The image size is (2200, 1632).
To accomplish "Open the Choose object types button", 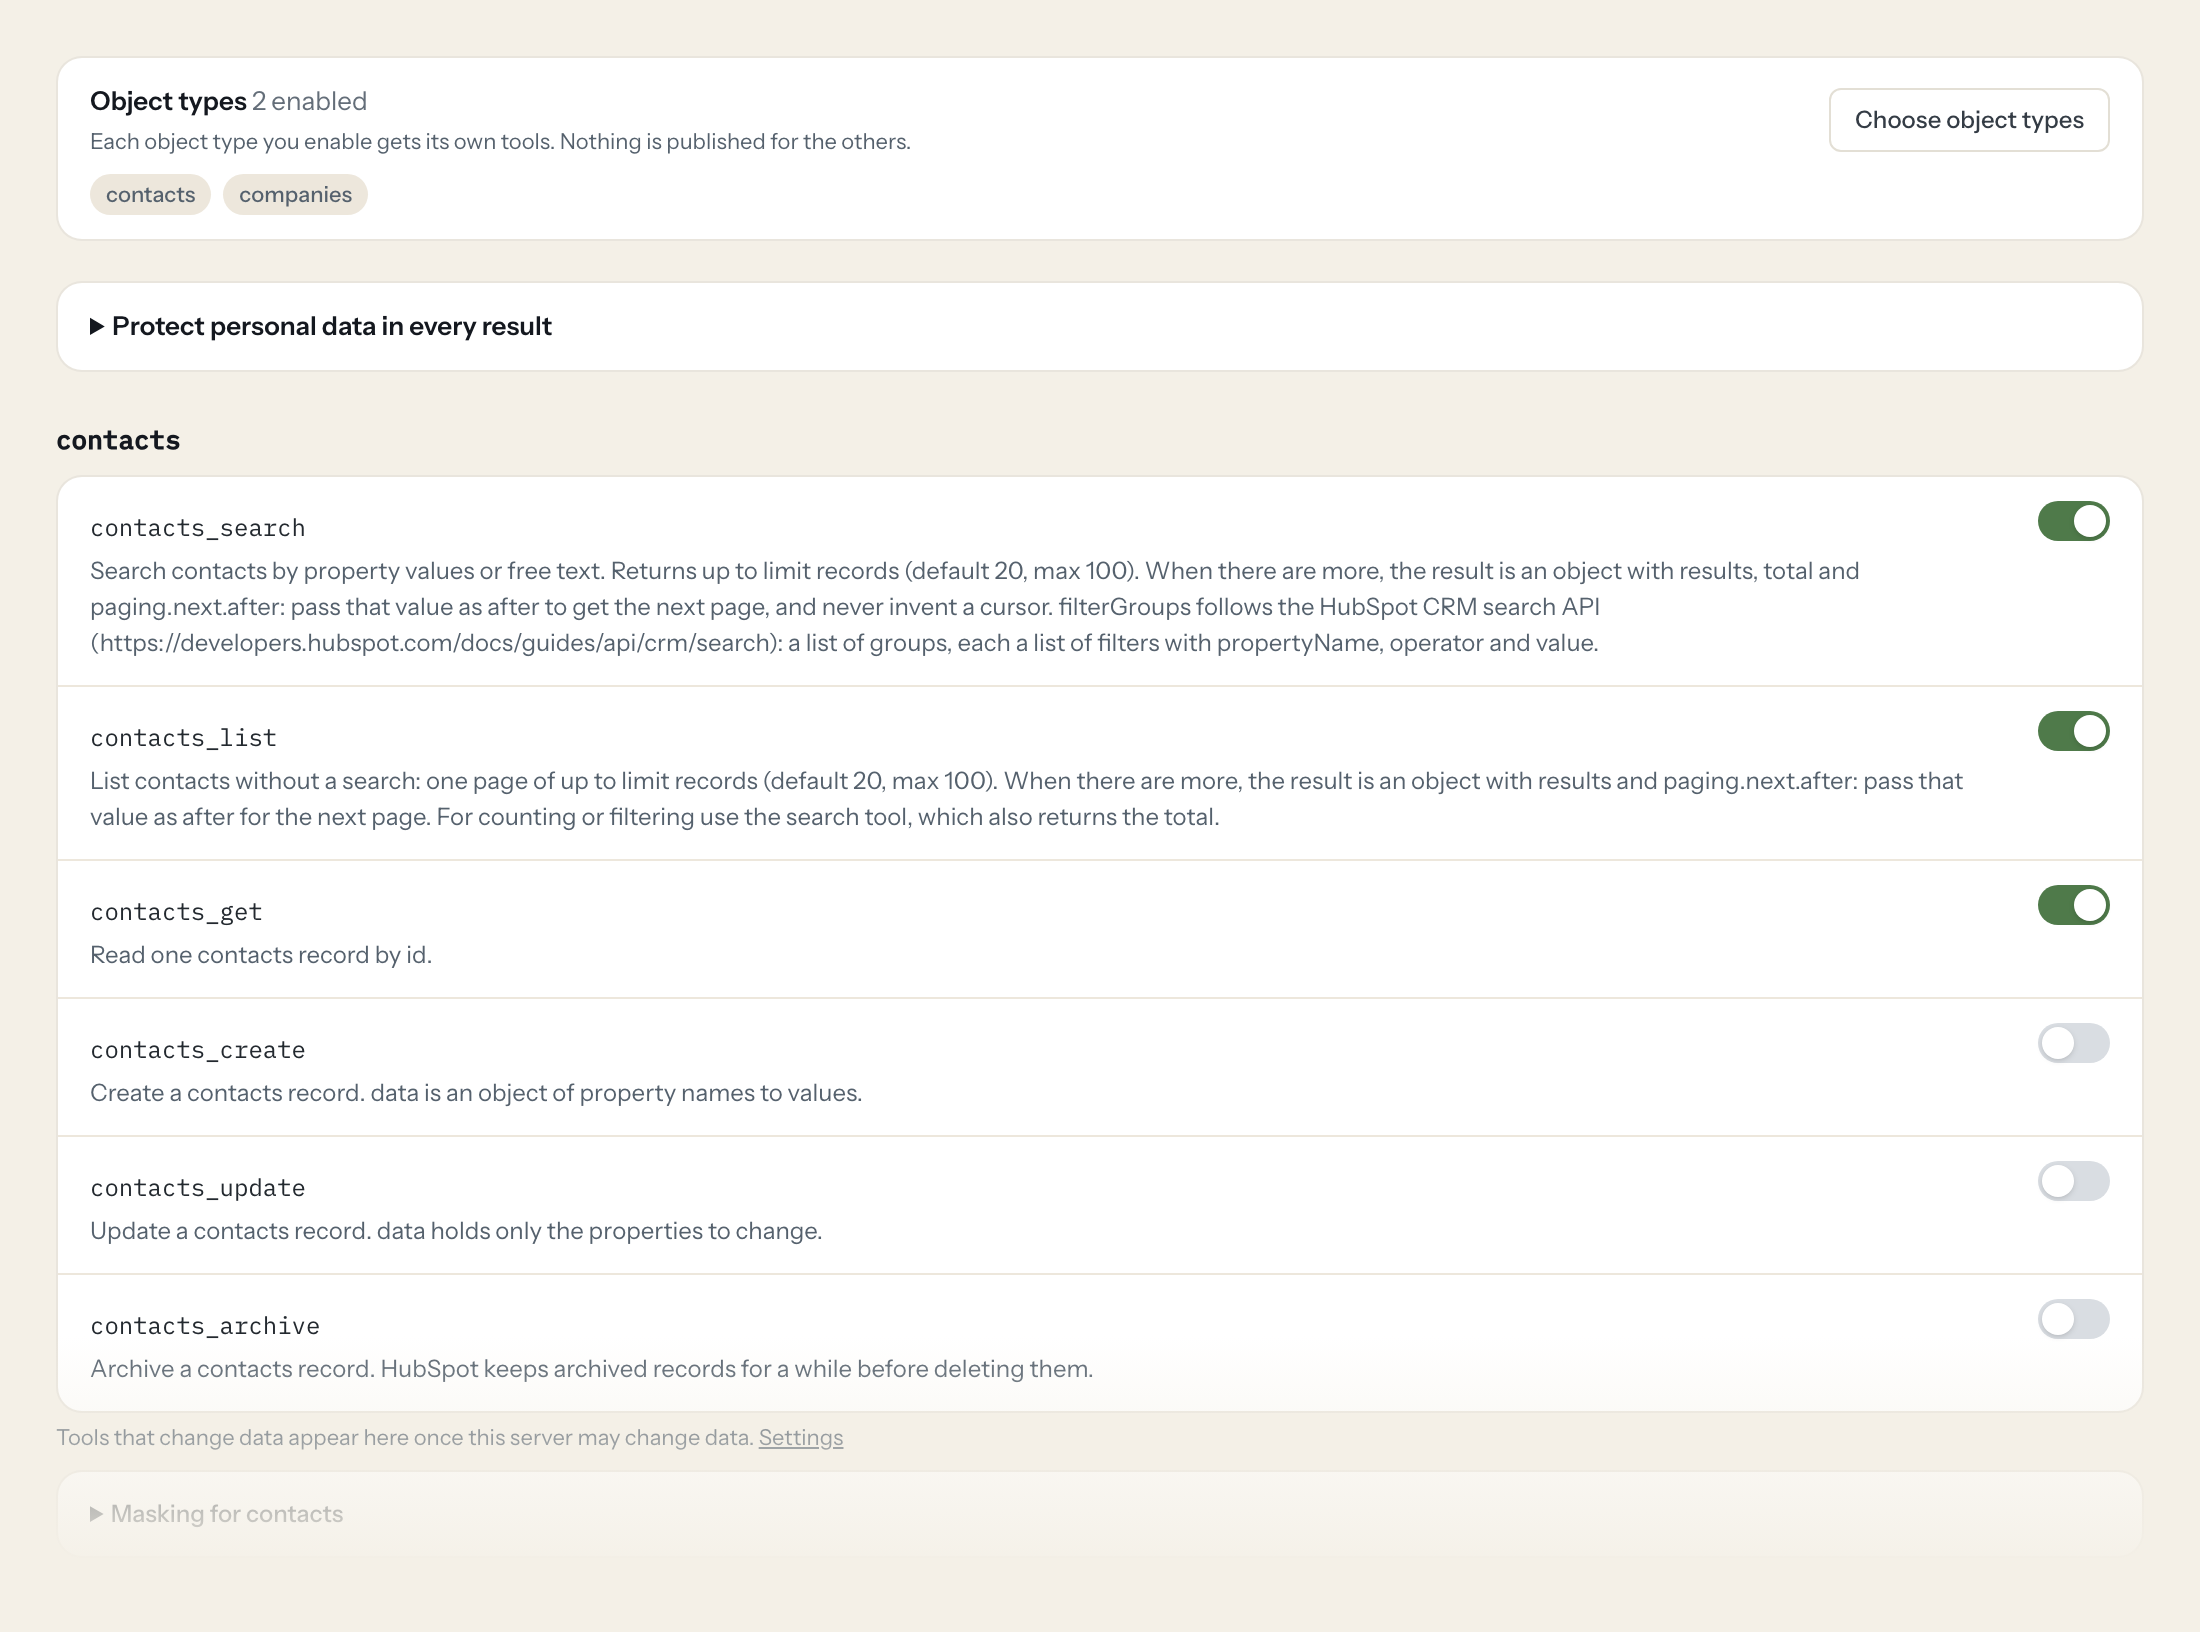I will coord(1969,120).
